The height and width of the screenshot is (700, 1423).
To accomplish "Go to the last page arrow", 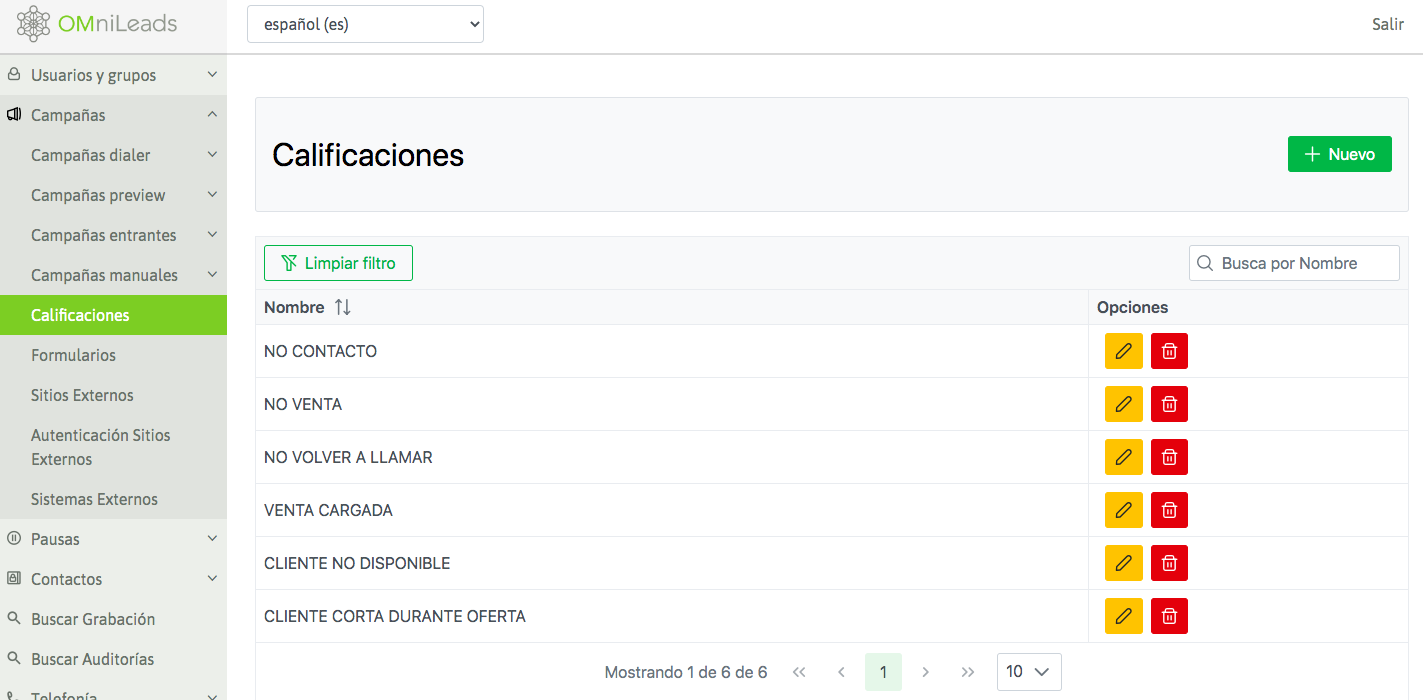I will pyautogui.click(x=967, y=672).
